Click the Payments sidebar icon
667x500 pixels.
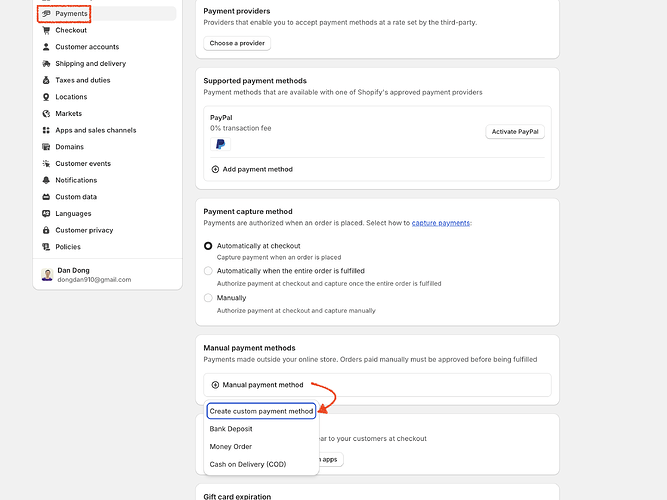click(46, 14)
